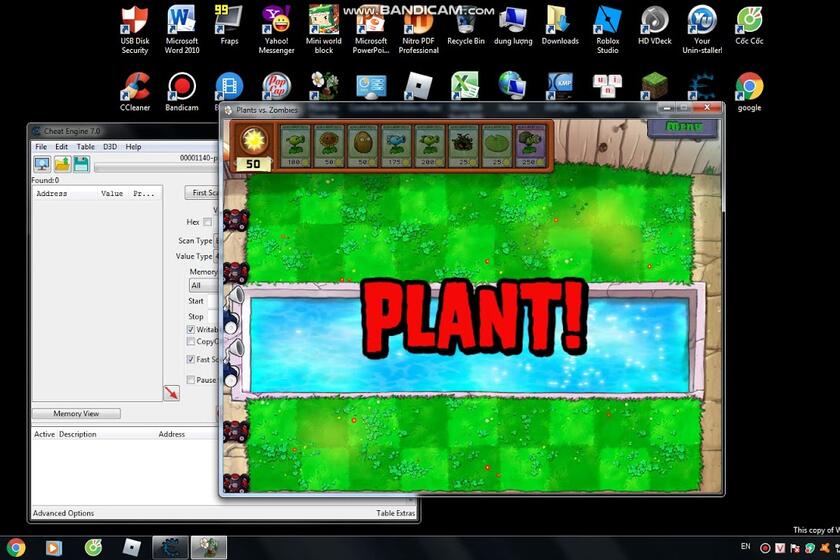
Task: Select the Peashooter seed packet costing 100
Action: 295,146
